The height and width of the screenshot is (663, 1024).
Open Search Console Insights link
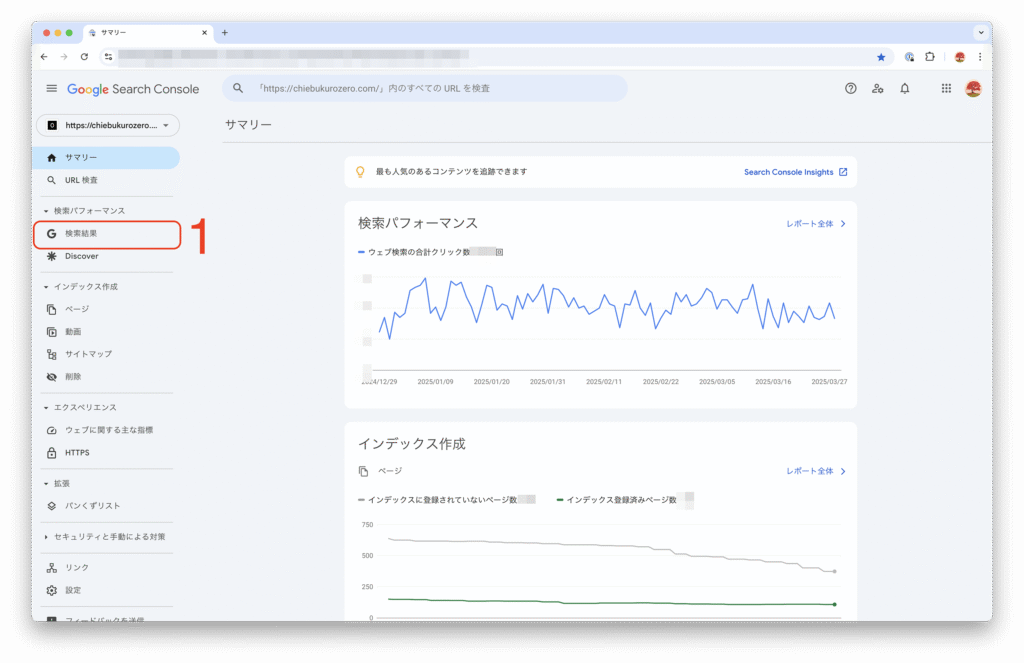coord(795,172)
